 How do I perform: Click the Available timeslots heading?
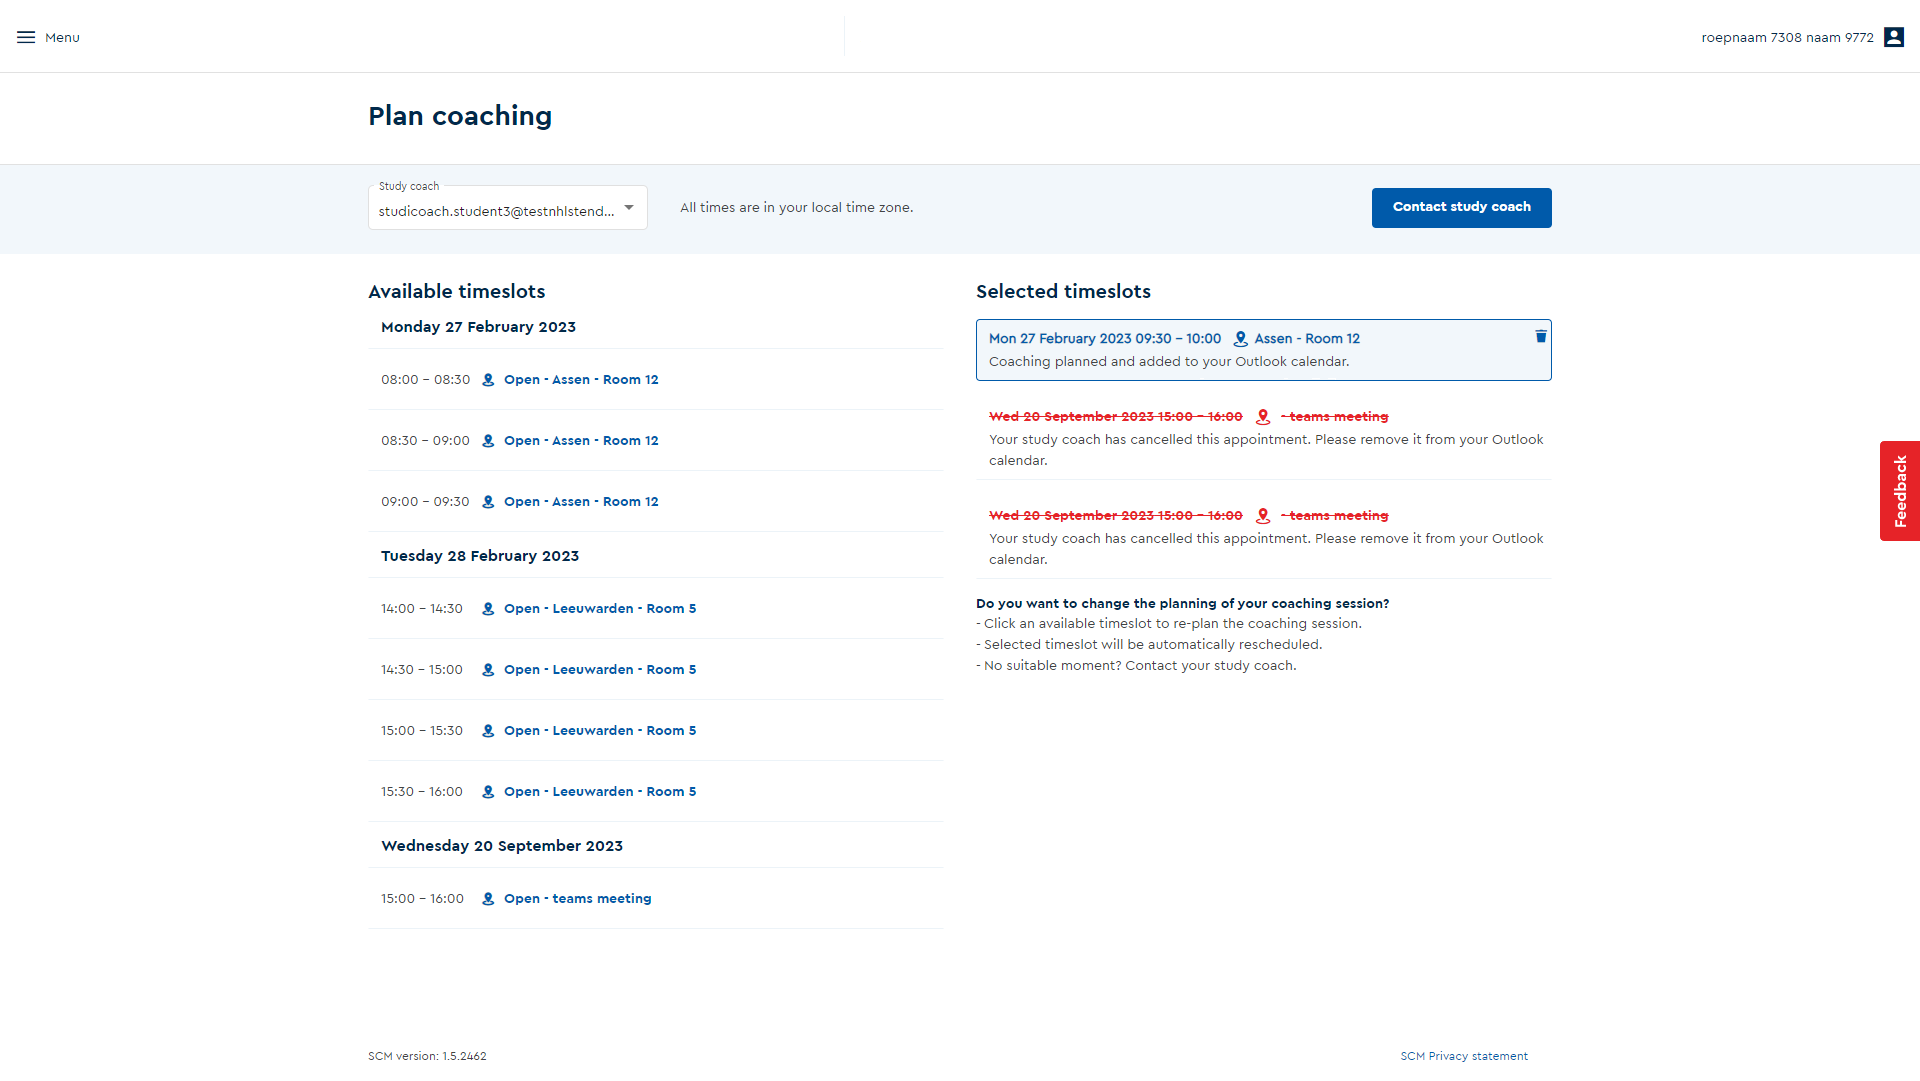coord(457,292)
